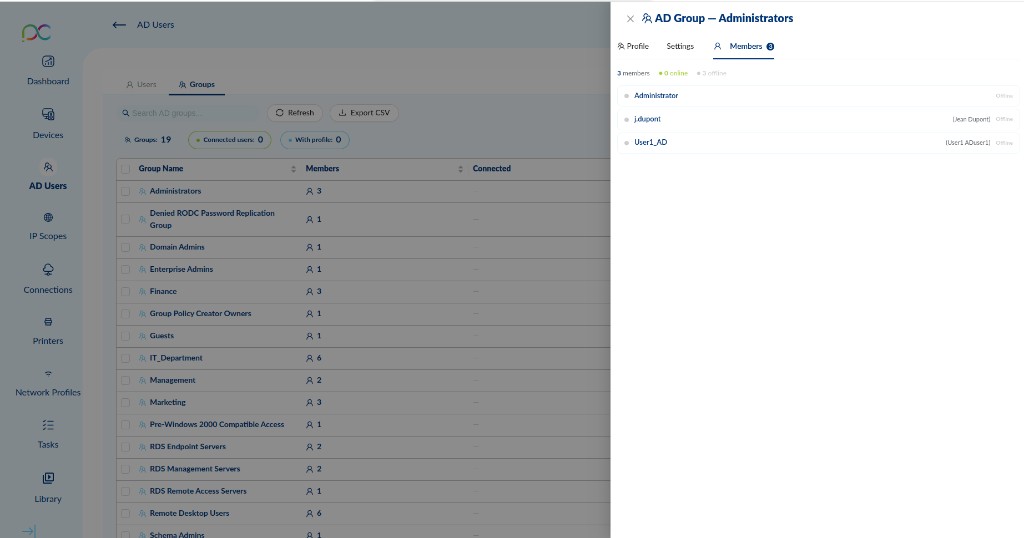Viewport: 1024px width, 538px height.
Task: Filter by Connected users chip
Action: [229, 140]
